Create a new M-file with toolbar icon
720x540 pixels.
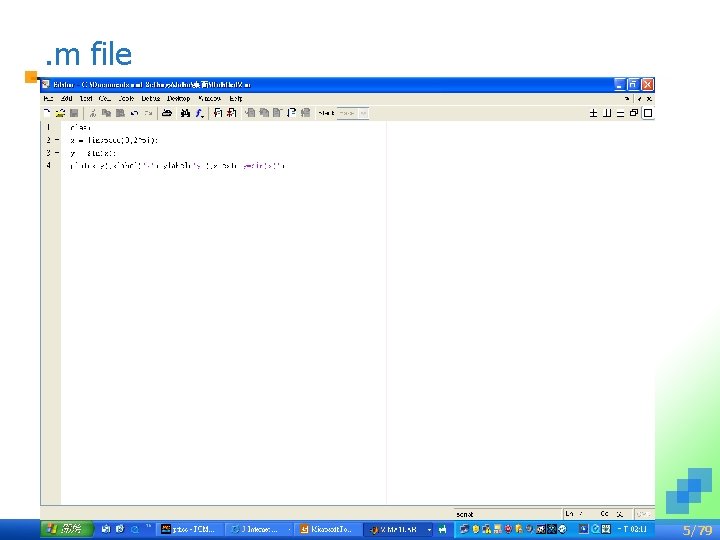(x=46, y=113)
